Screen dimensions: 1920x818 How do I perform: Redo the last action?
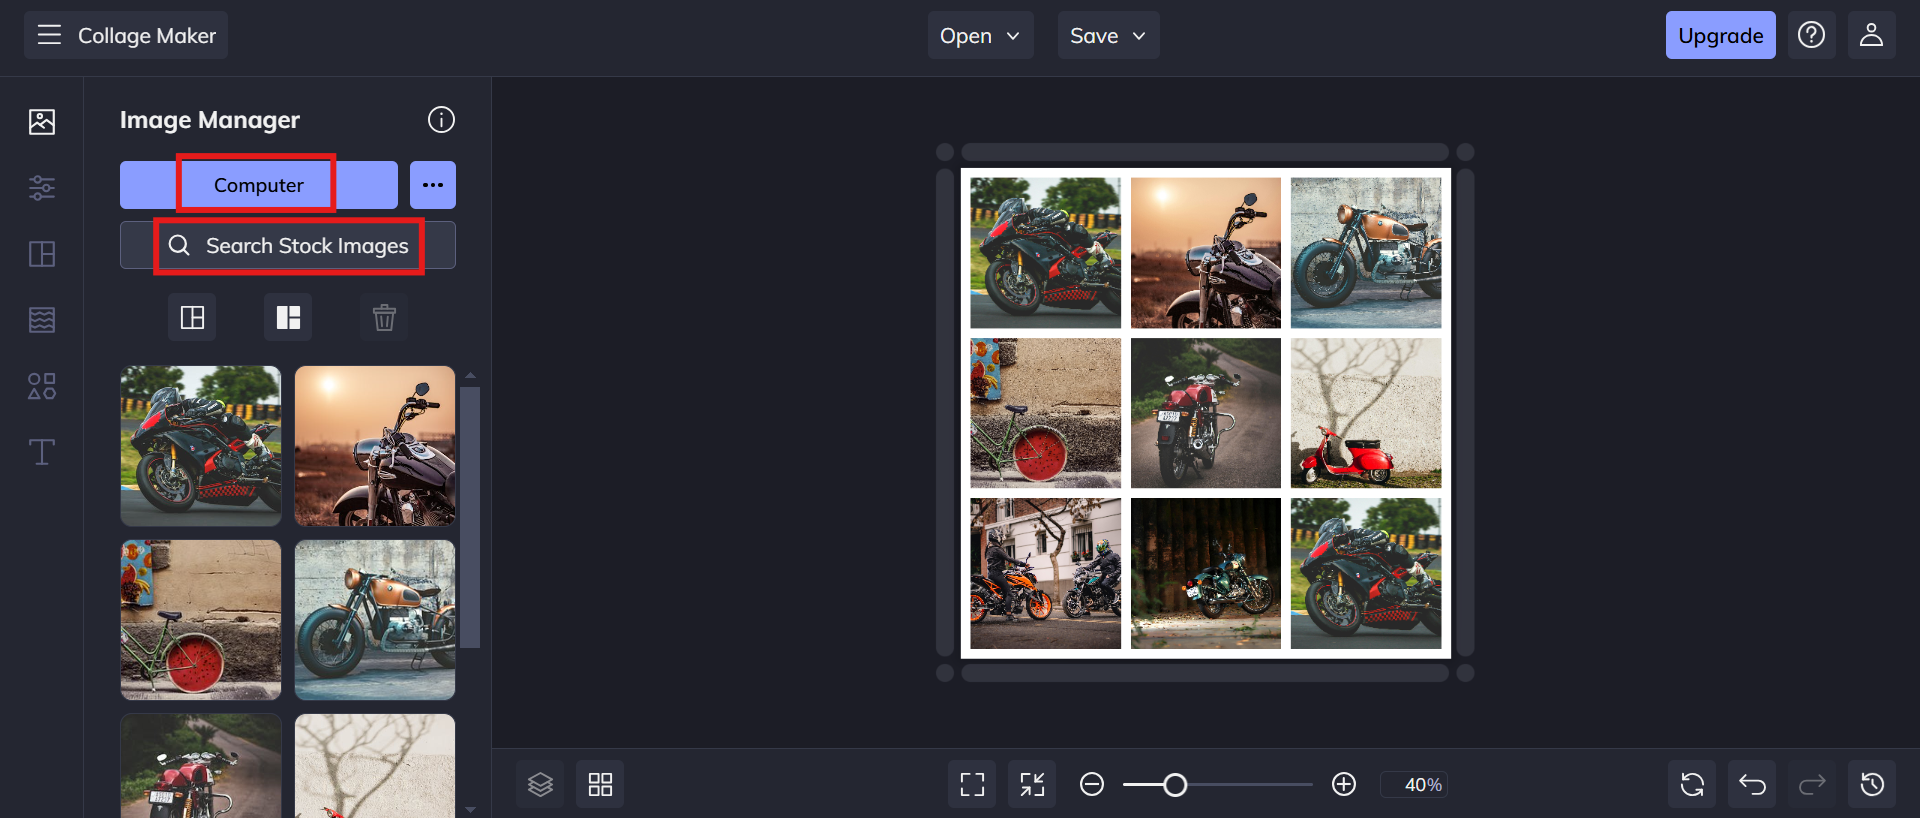coord(1812,784)
